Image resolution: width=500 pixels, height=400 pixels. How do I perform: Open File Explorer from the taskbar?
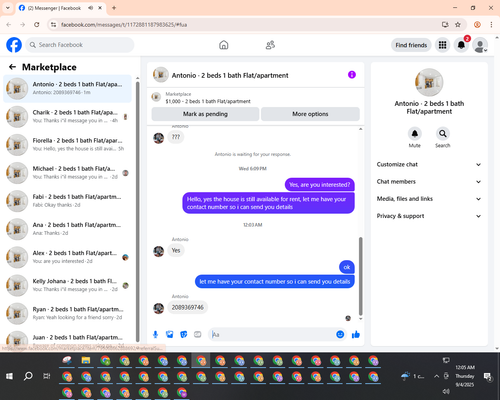pyautogui.click(x=86, y=360)
